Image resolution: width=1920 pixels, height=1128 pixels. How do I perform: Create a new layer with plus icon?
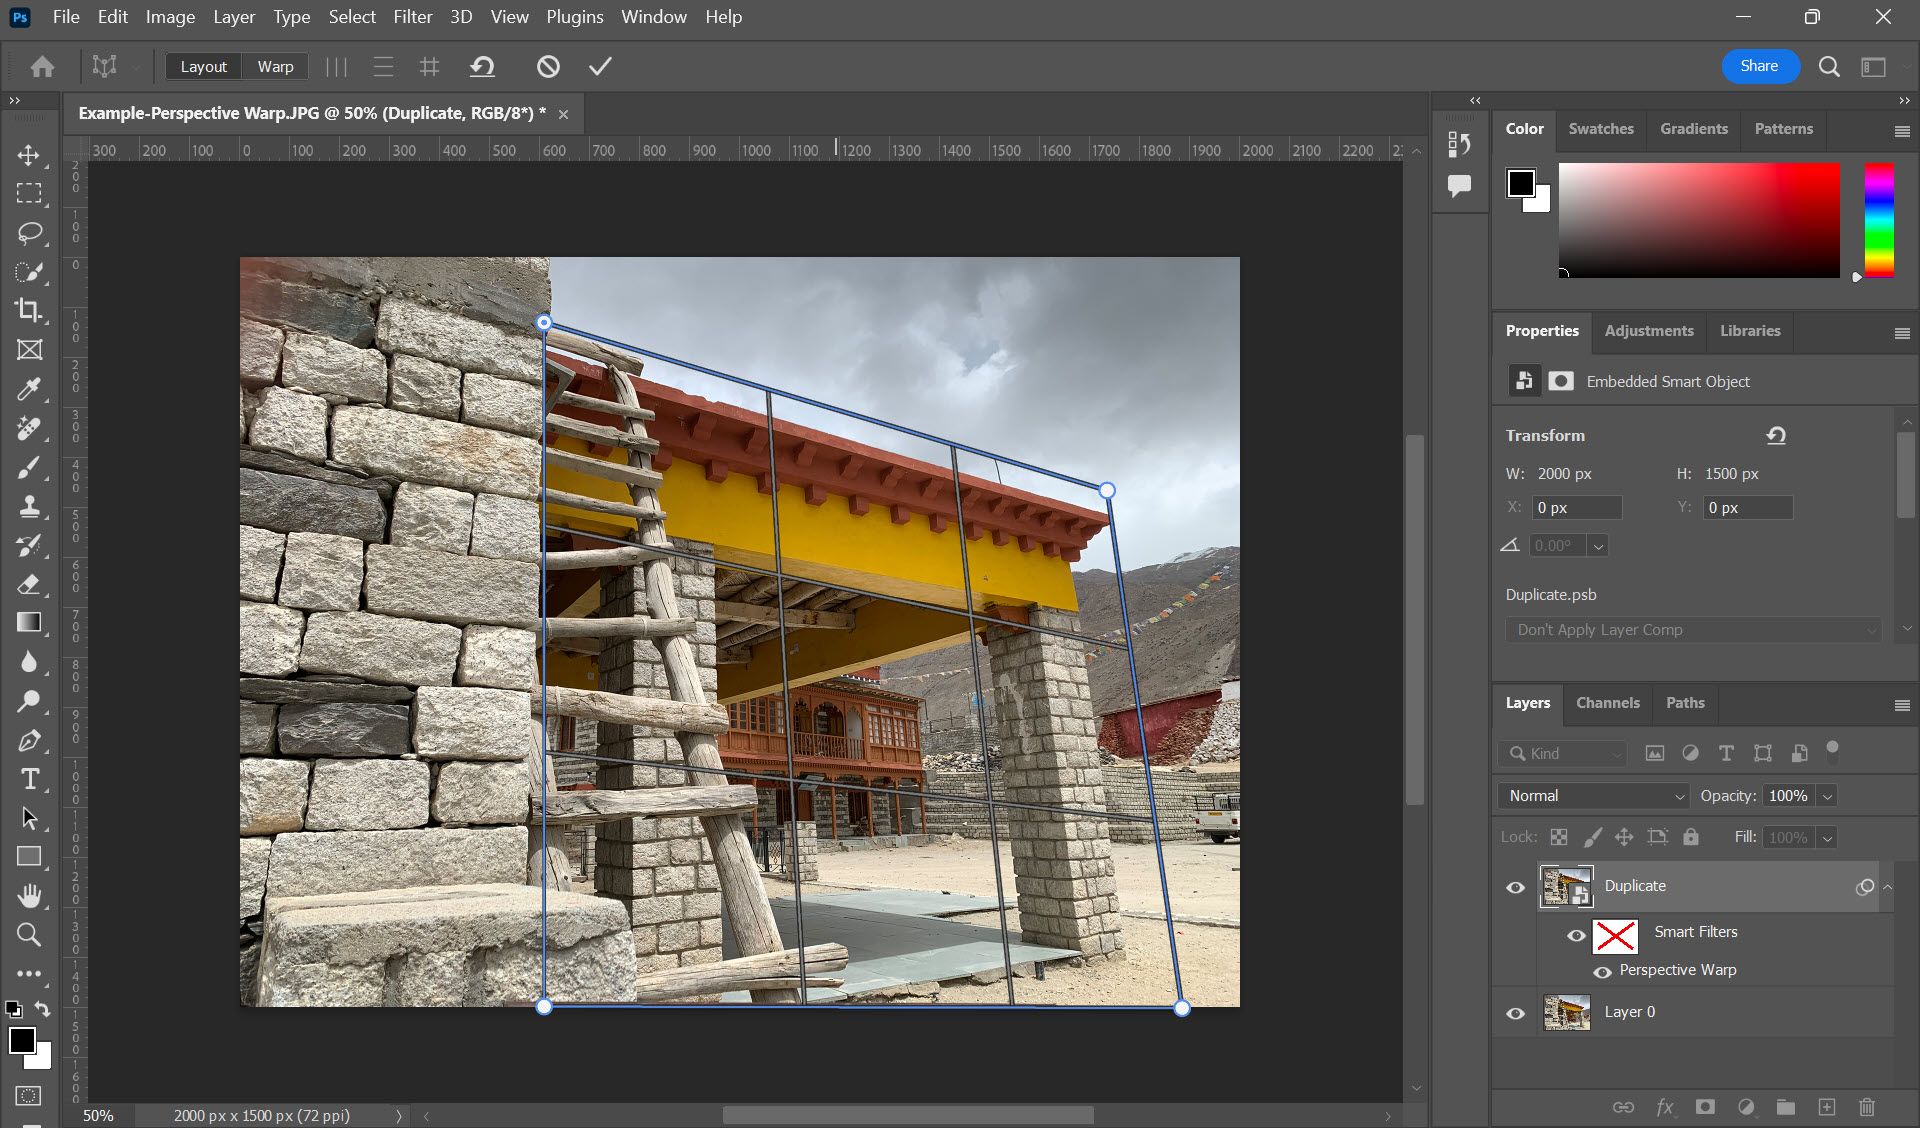[1827, 1107]
